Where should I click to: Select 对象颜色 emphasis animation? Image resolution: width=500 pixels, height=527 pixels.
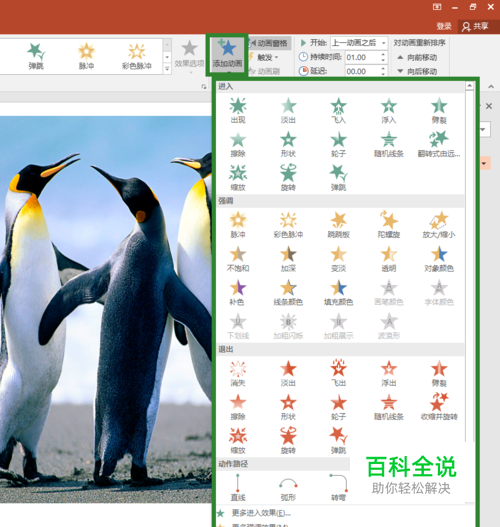439,259
